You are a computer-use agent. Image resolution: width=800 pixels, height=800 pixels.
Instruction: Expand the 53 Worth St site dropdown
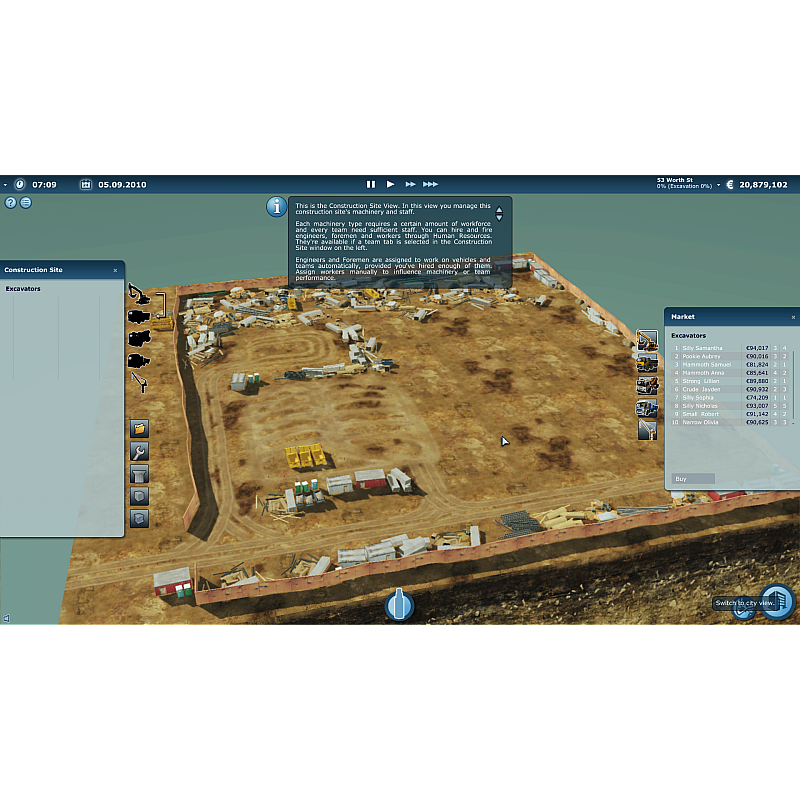pos(718,186)
